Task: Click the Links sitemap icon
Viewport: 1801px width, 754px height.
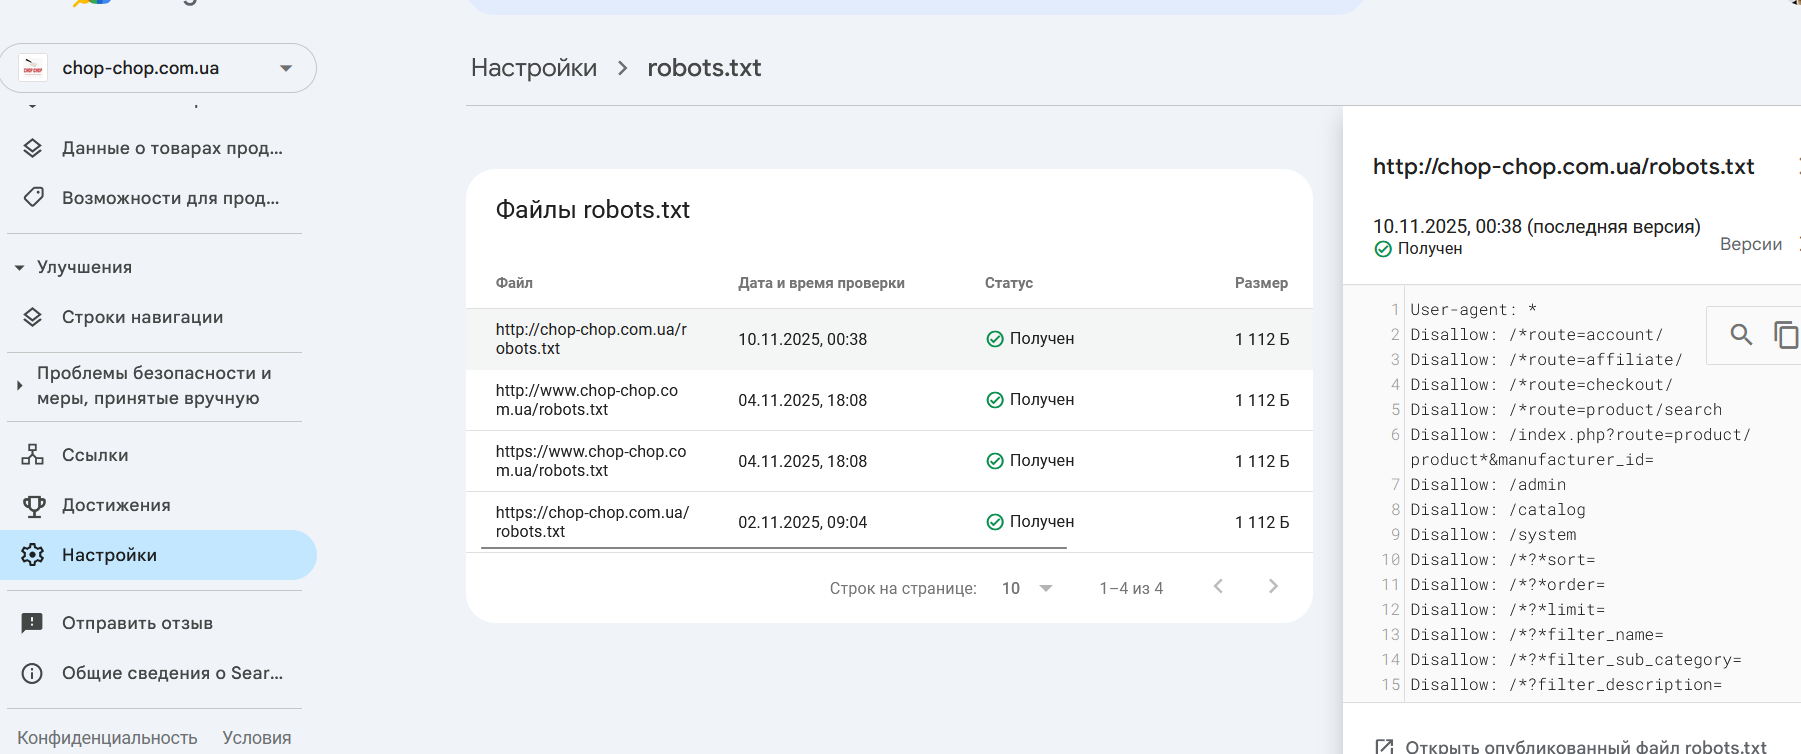Action: pyautogui.click(x=33, y=455)
